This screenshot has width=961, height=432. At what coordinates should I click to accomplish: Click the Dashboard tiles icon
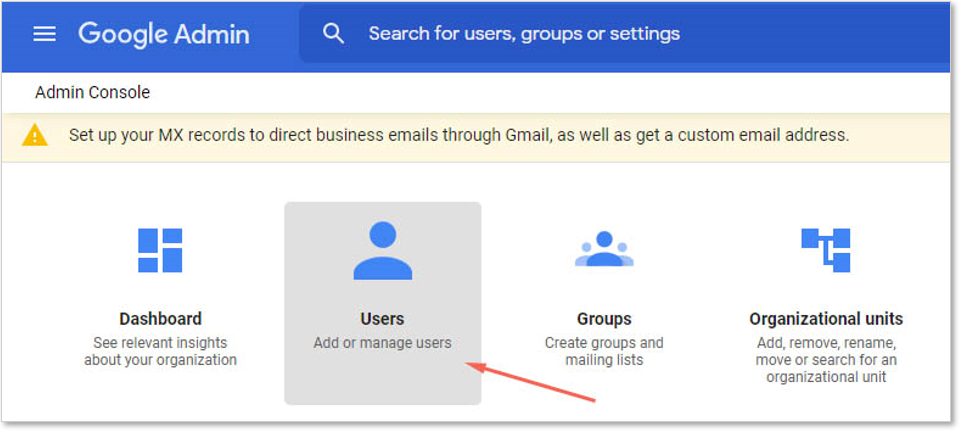(x=160, y=250)
